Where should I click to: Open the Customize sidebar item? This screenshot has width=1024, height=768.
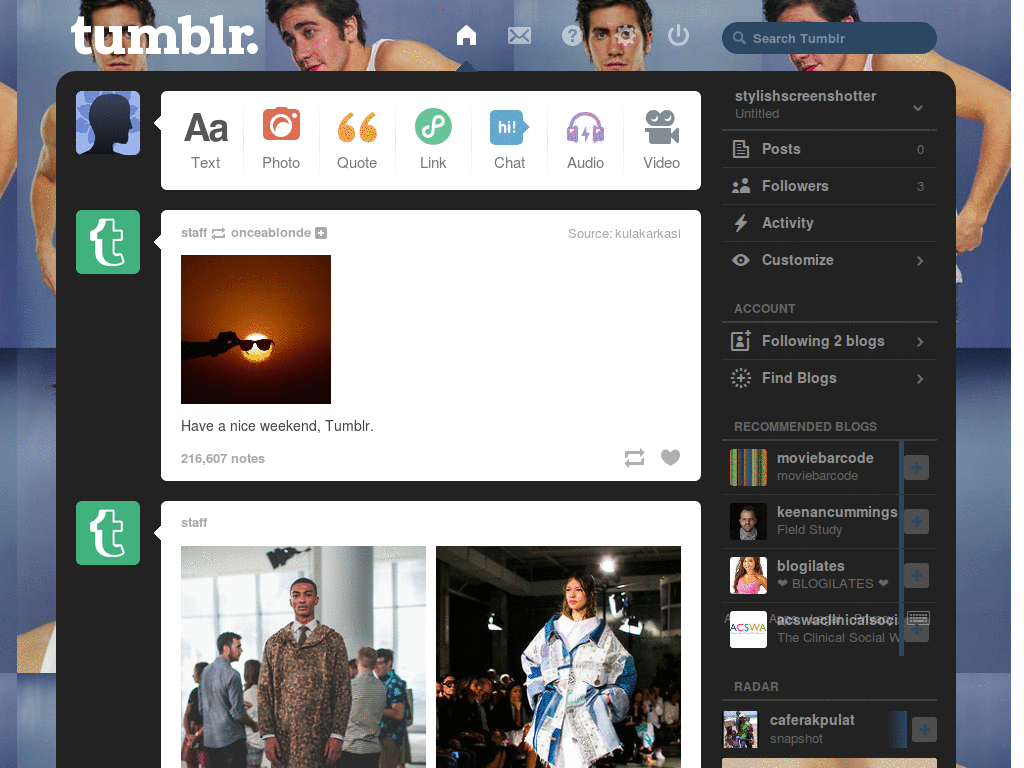click(x=829, y=260)
